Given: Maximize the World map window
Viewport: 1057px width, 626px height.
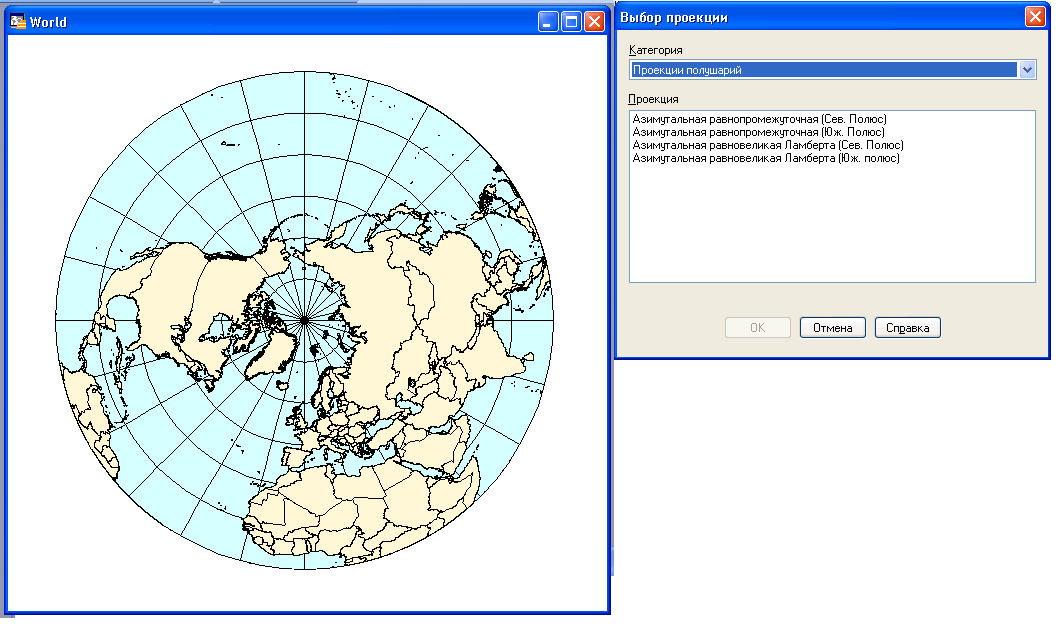Looking at the screenshot, I should coord(571,22).
